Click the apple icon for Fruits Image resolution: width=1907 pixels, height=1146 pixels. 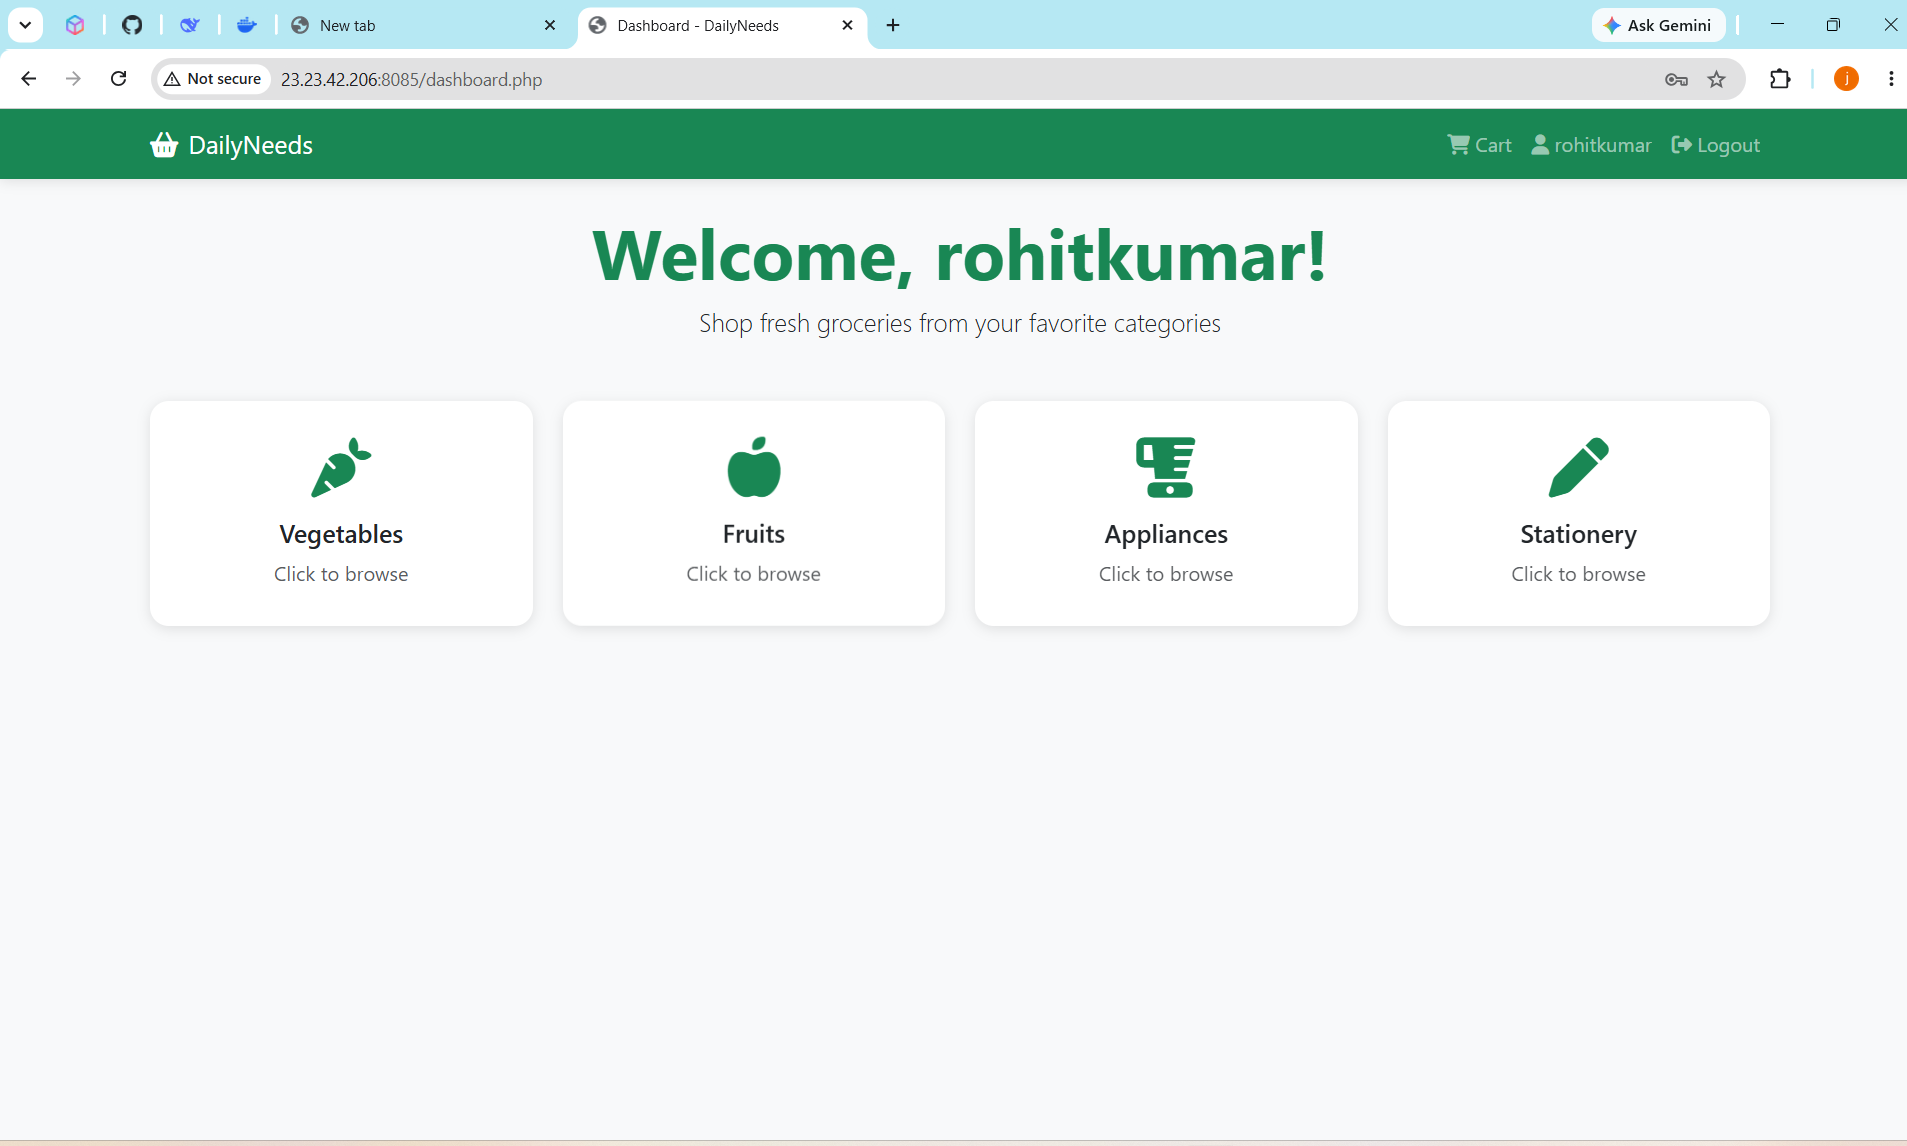(x=754, y=467)
